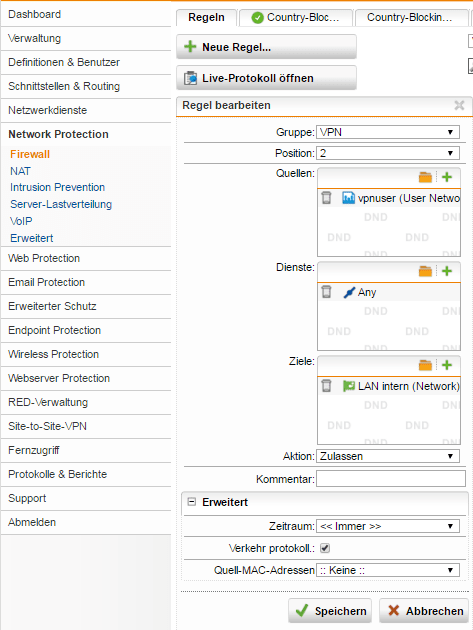Click green plus icon in Dienste box

(447, 271)
